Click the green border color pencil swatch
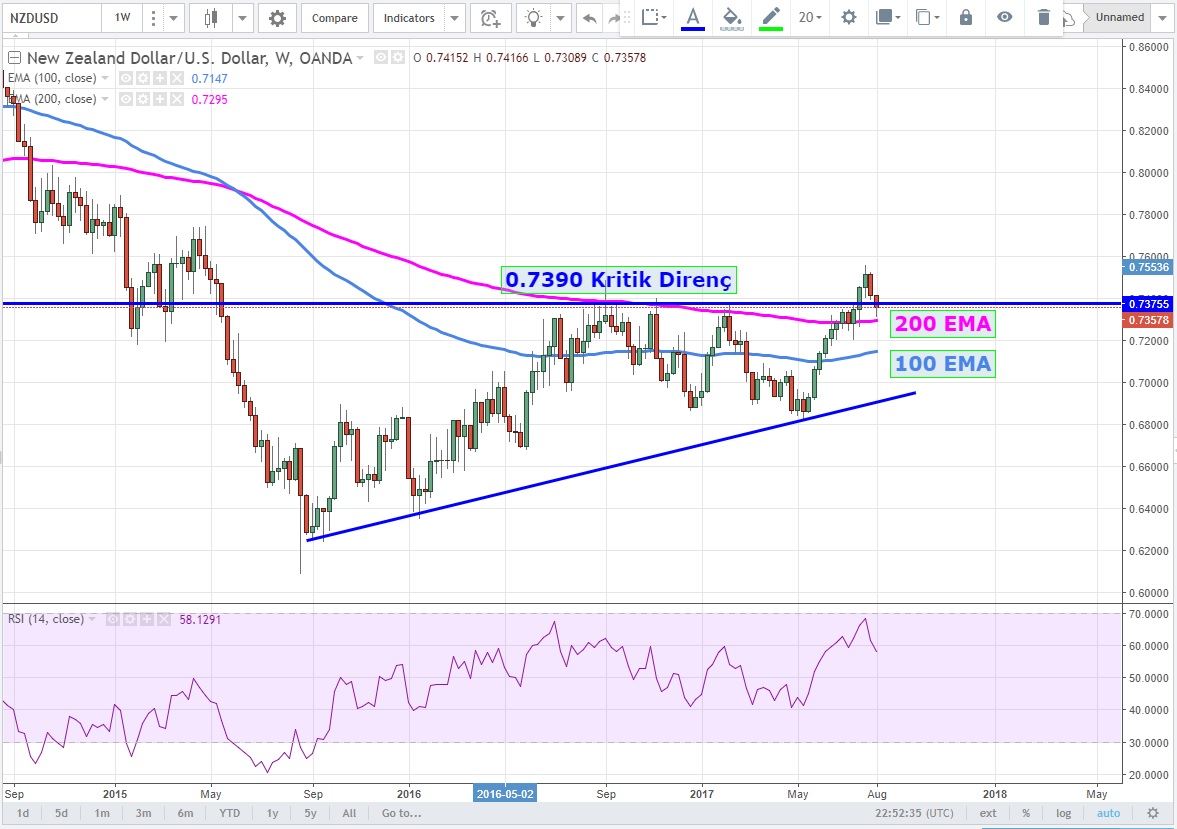Image resolution: width=1177 pixels, height=829 pixels. pyautogui.click(x=770, y=17)
